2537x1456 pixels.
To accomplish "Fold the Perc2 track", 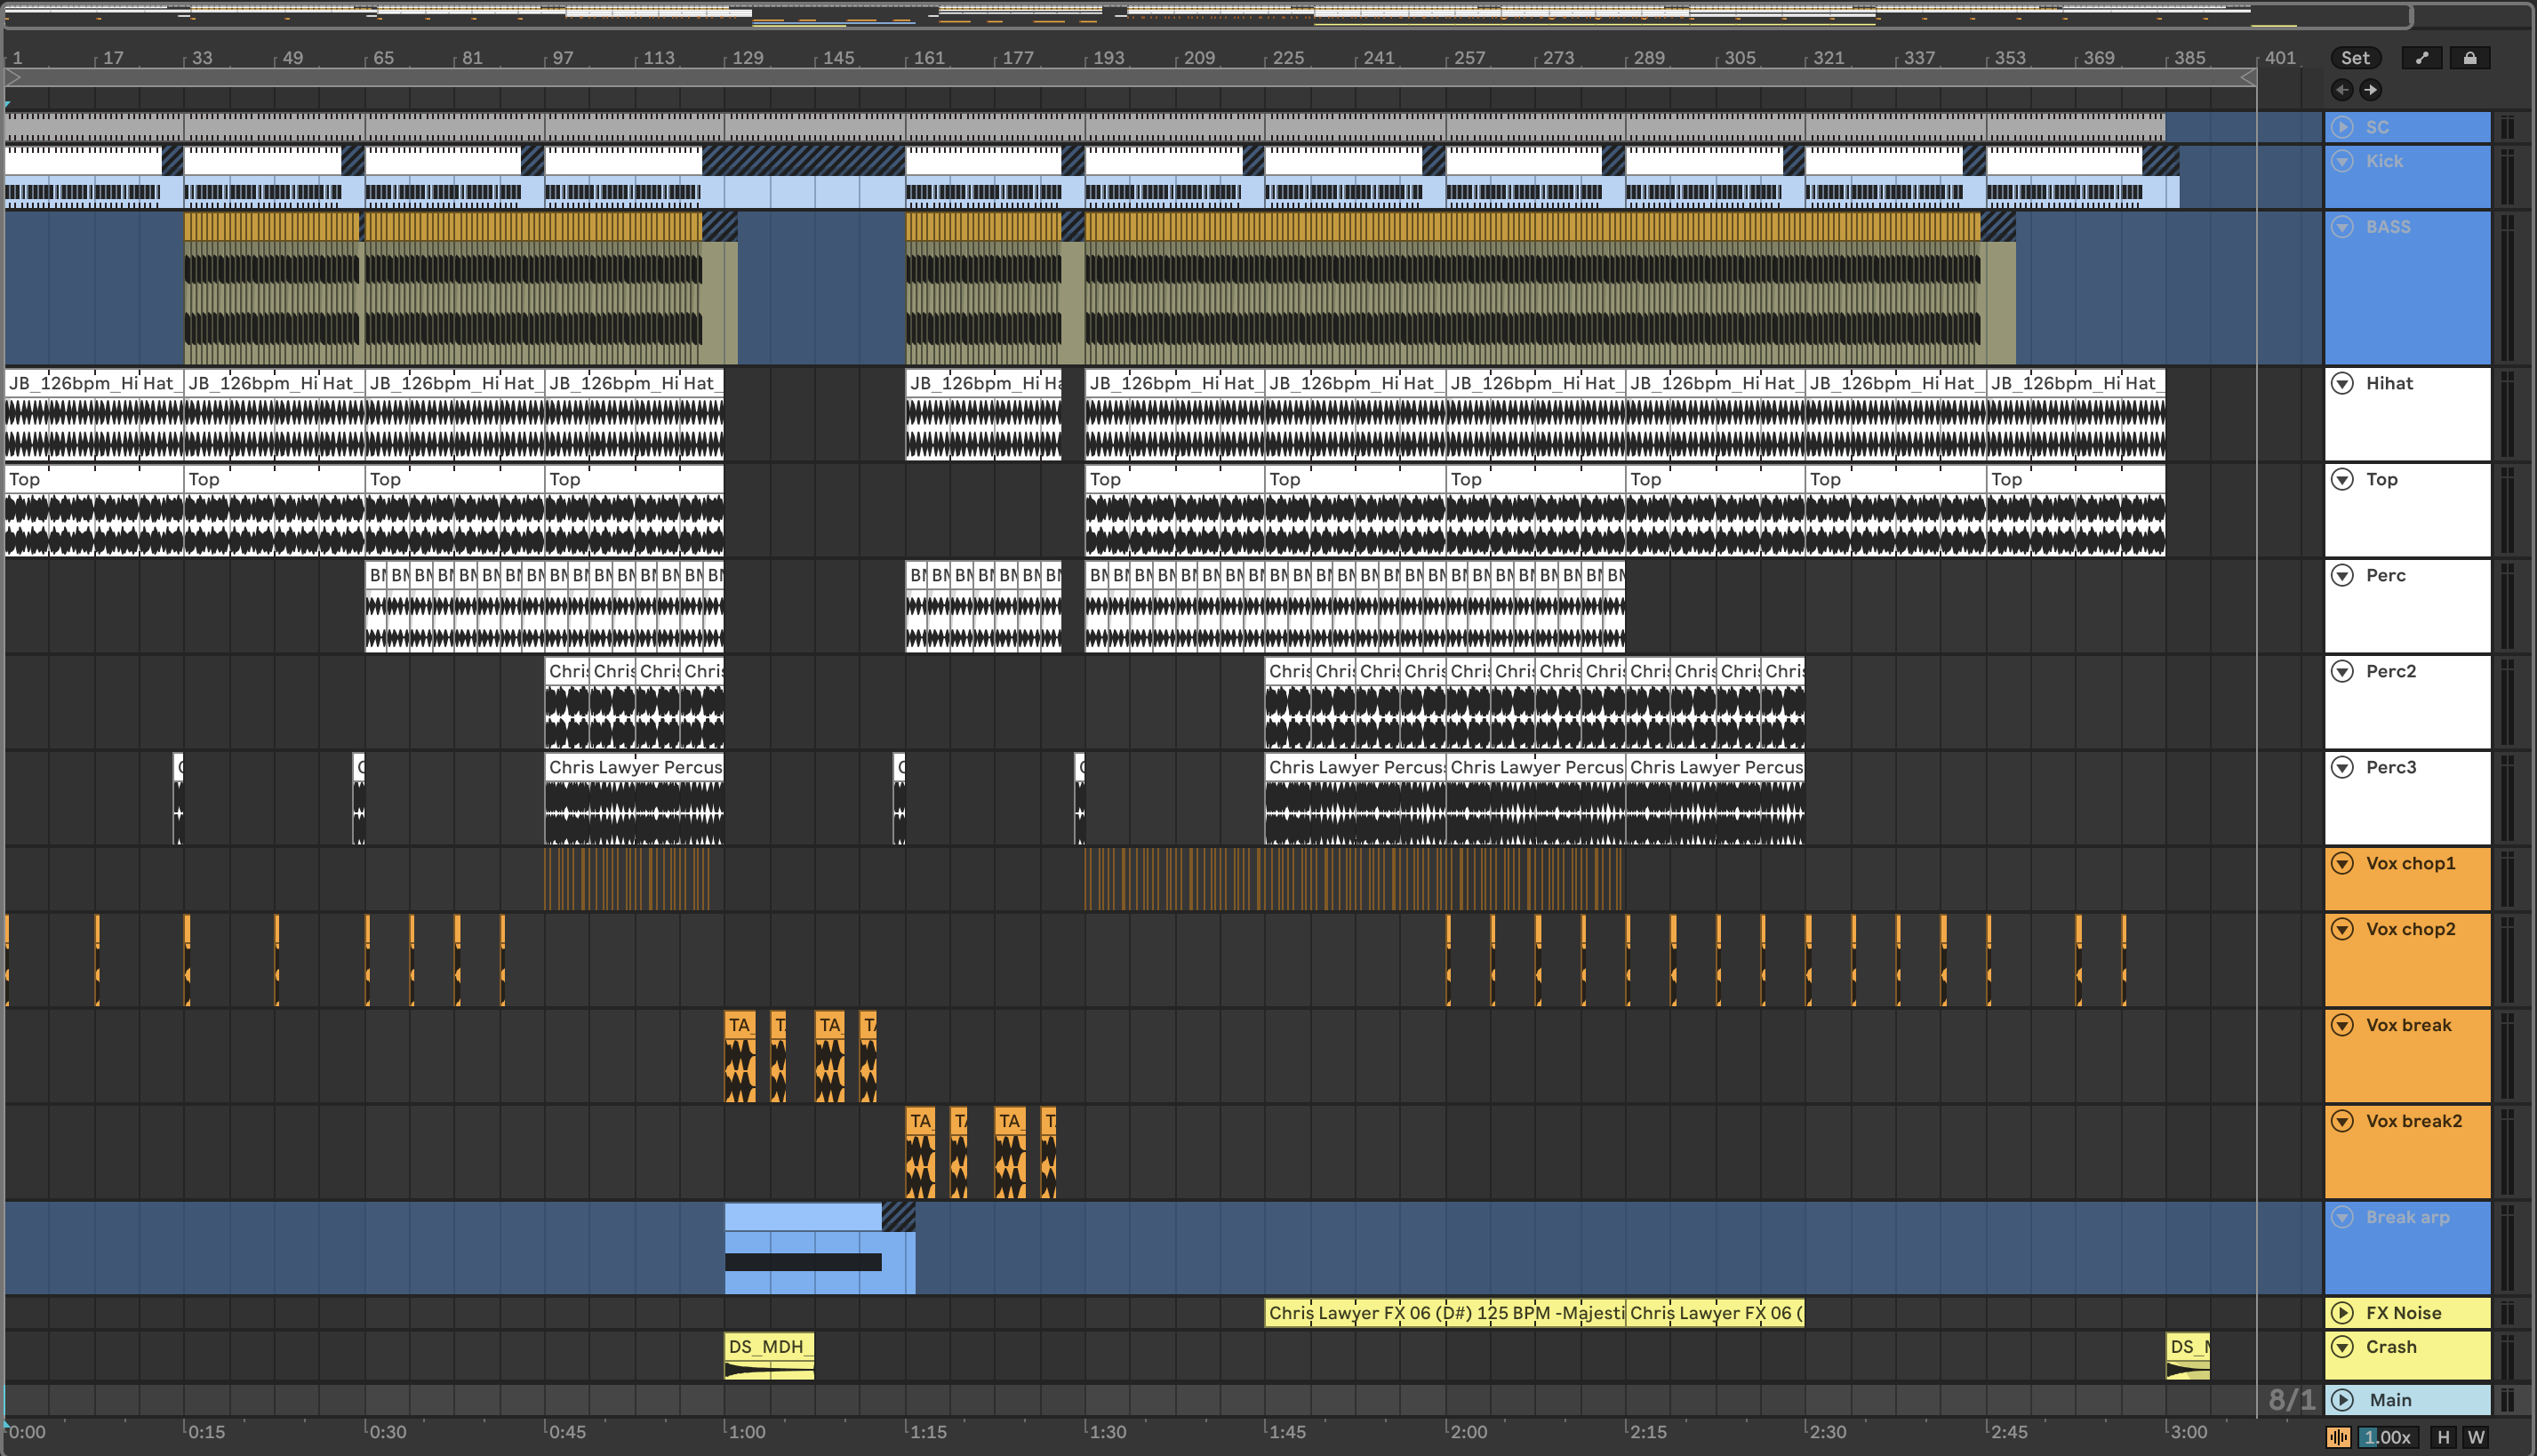I will pyautogui.click(x=2342, y=671).
